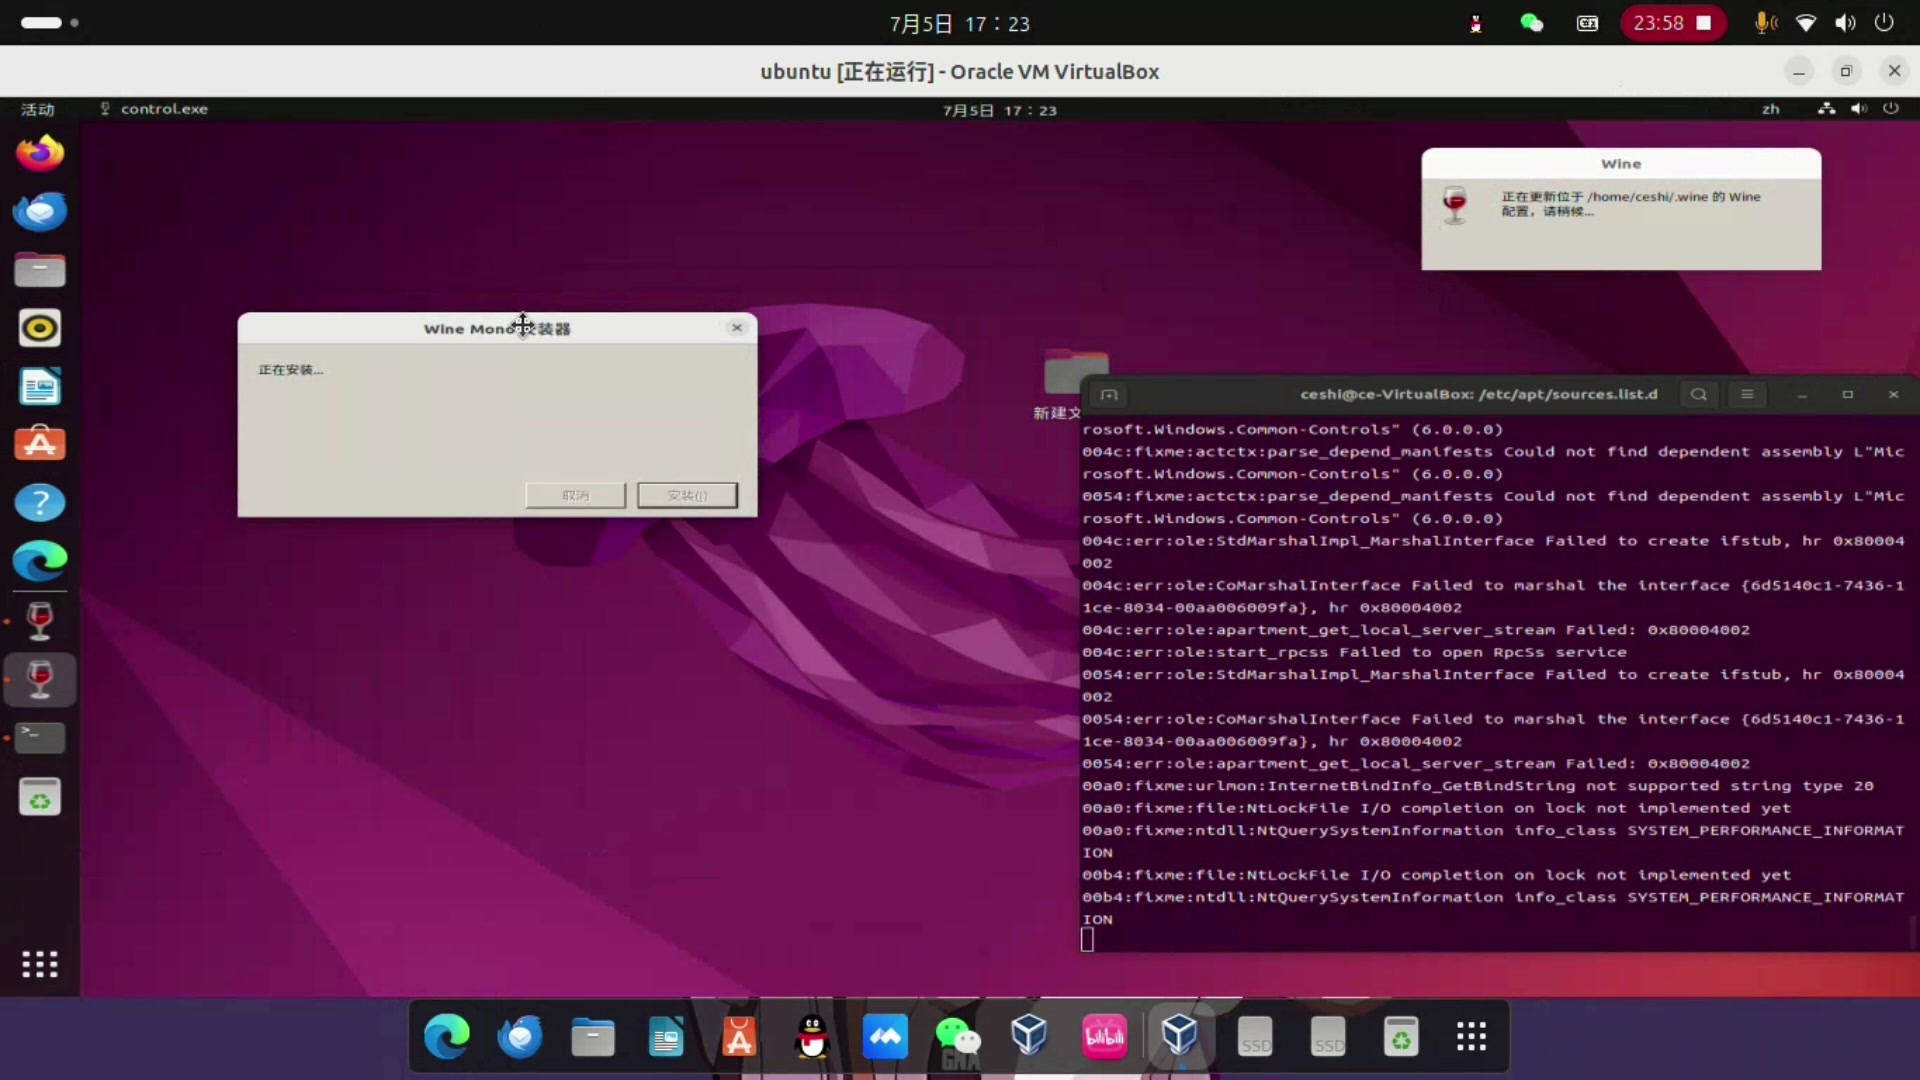Open the Help question mark icon

(40, 502)
